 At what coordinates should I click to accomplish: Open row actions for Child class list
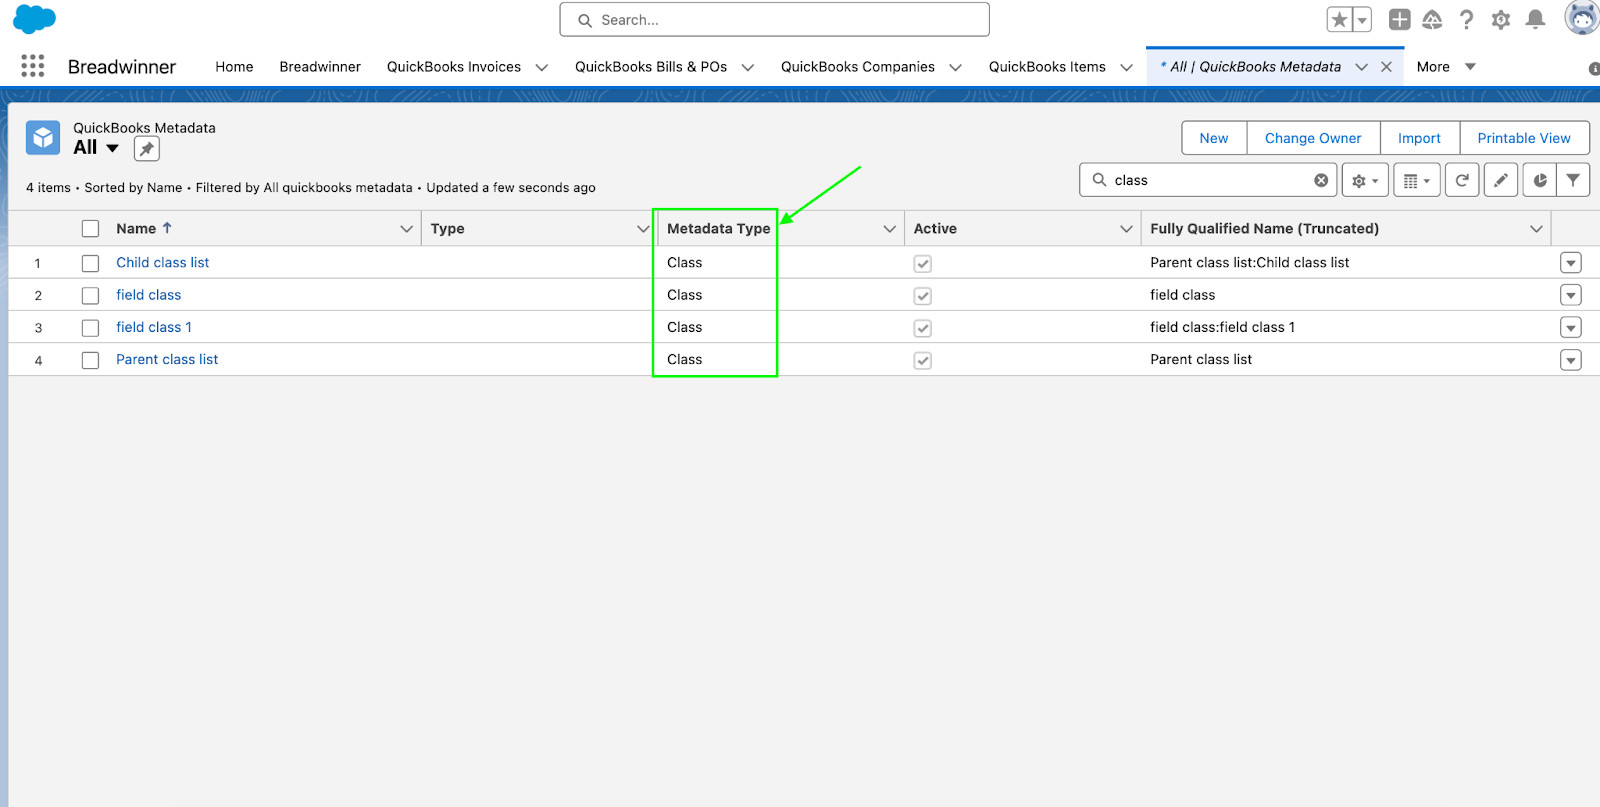pos(1571,263)
